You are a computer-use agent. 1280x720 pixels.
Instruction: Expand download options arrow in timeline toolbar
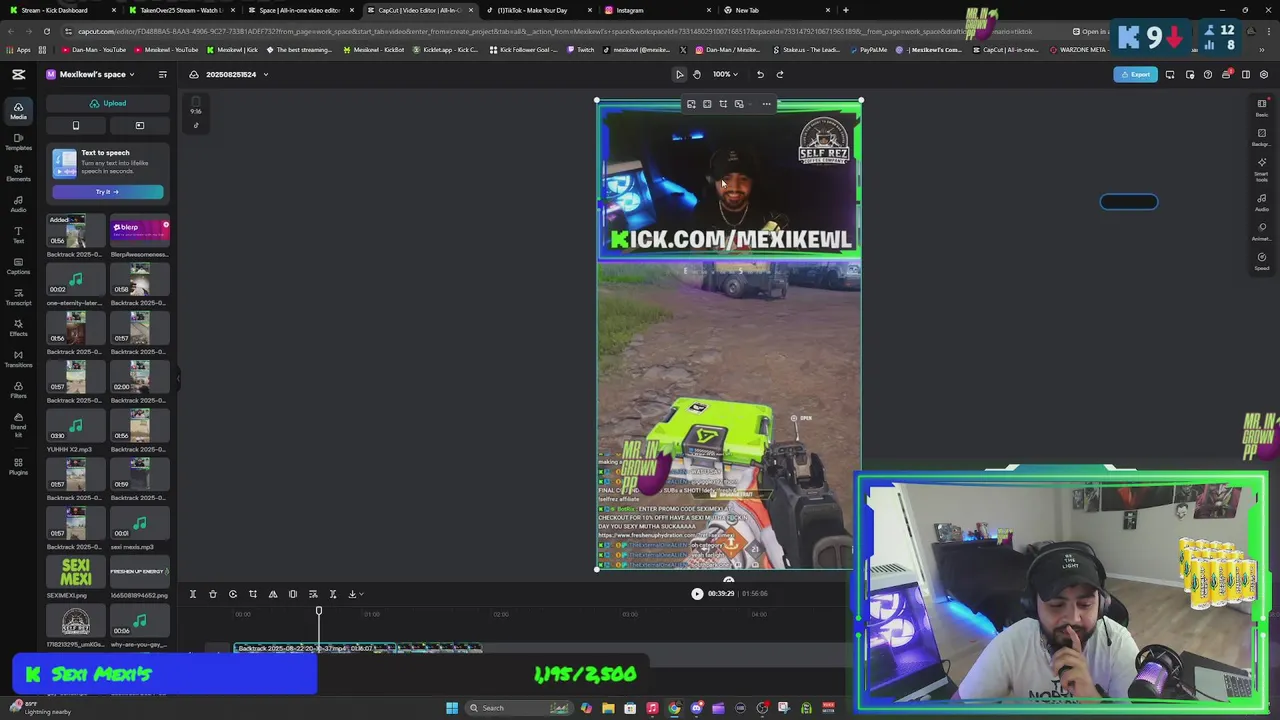pos(361,594)
